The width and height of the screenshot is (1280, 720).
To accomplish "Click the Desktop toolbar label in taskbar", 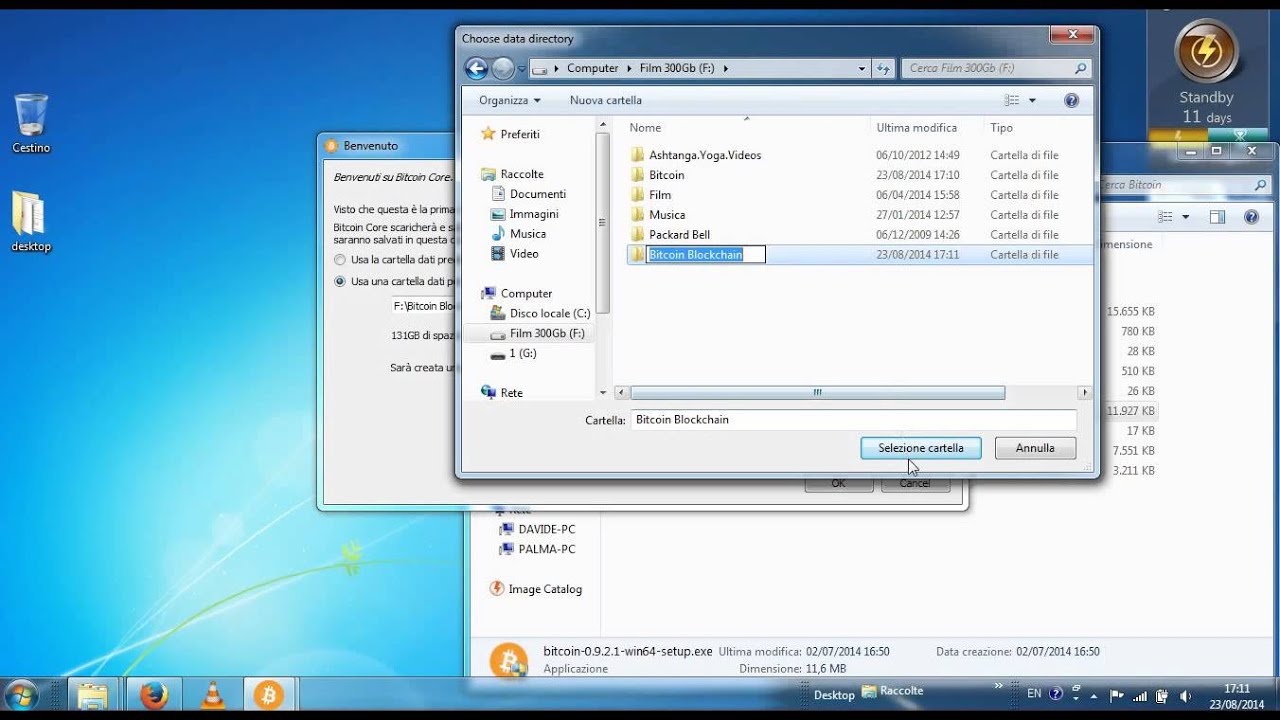I will click(834, 695).
